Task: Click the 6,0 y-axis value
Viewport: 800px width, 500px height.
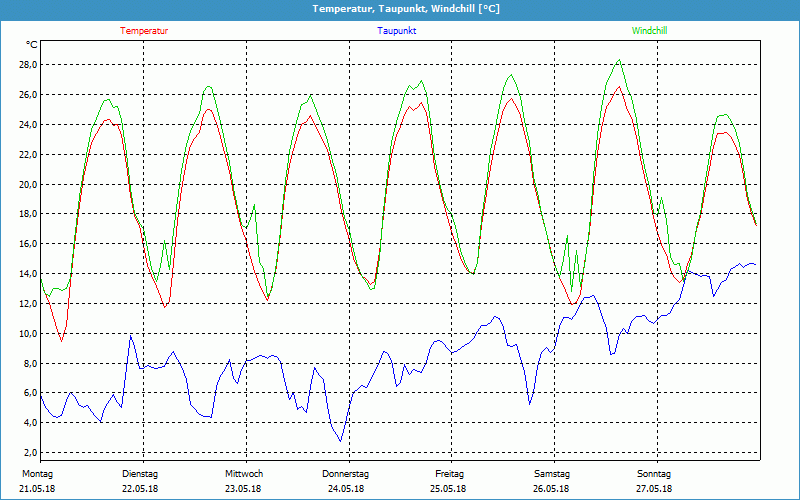Action: coord(30,393)
